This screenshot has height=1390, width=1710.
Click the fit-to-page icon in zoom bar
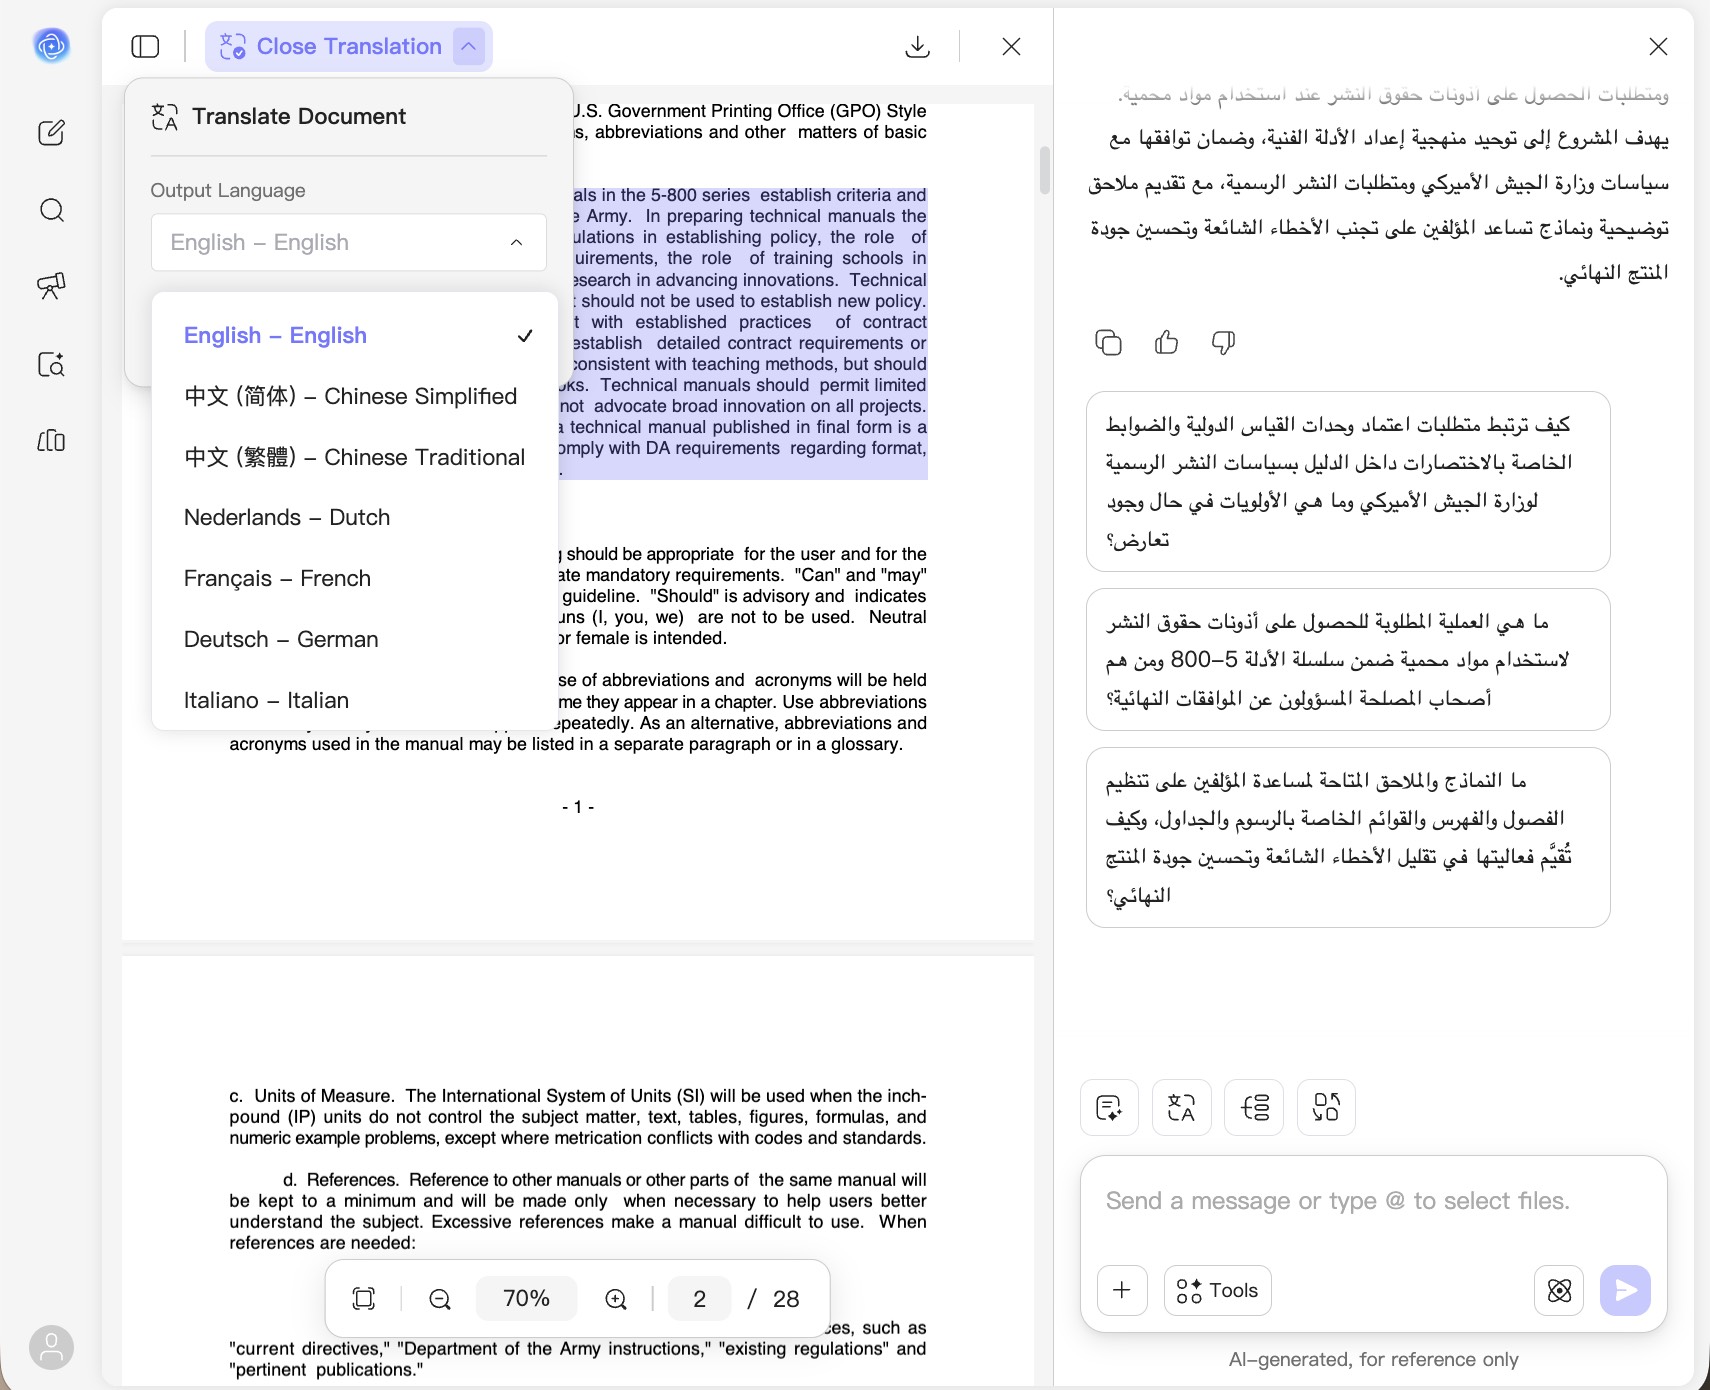pyautogui.click(x=364, y=1298)
